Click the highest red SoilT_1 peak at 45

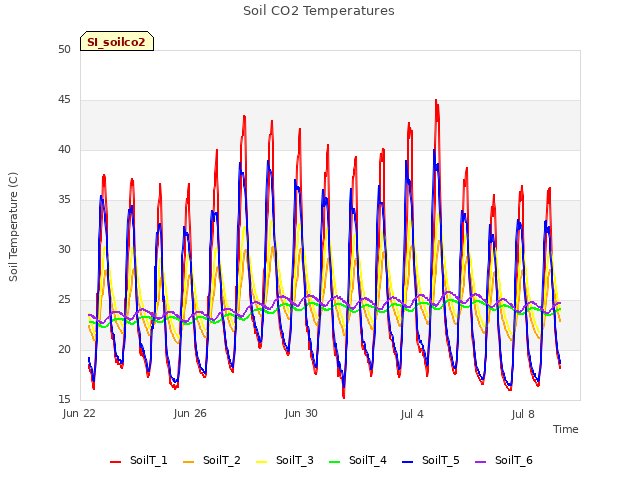pos(436,100)
